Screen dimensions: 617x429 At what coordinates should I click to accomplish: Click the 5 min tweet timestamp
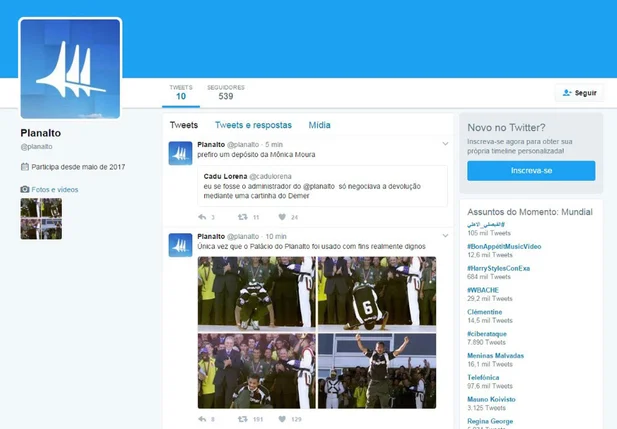[274, 144]
